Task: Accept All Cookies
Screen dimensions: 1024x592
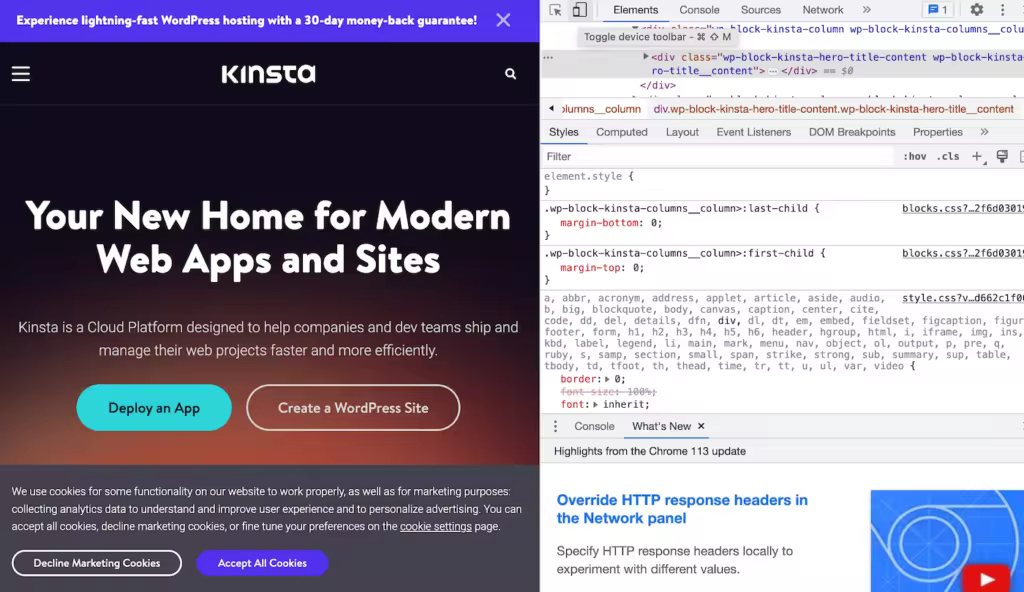Action: (x=262, y=563)
